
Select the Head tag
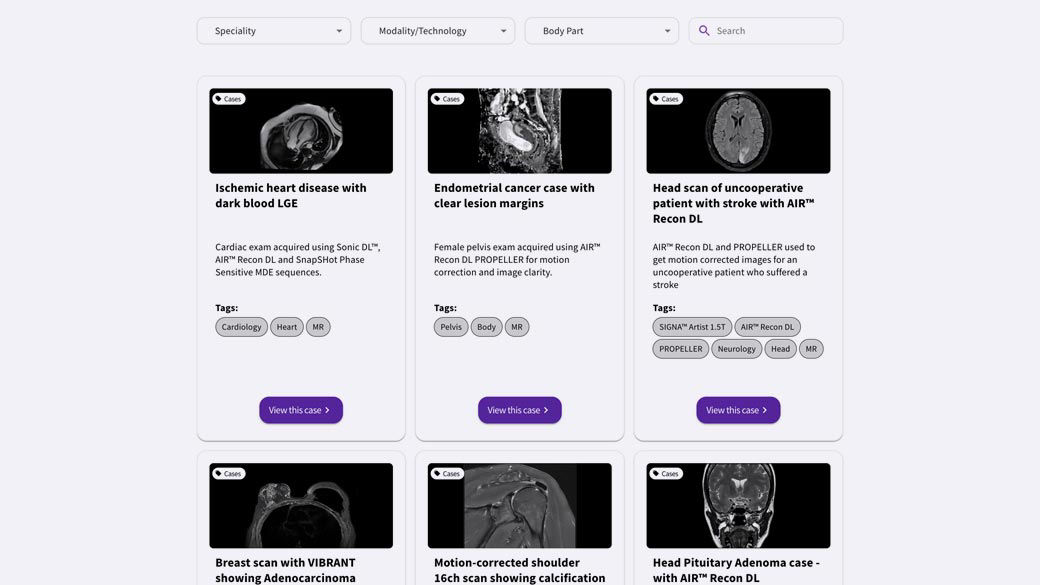(x=780, y=349)
